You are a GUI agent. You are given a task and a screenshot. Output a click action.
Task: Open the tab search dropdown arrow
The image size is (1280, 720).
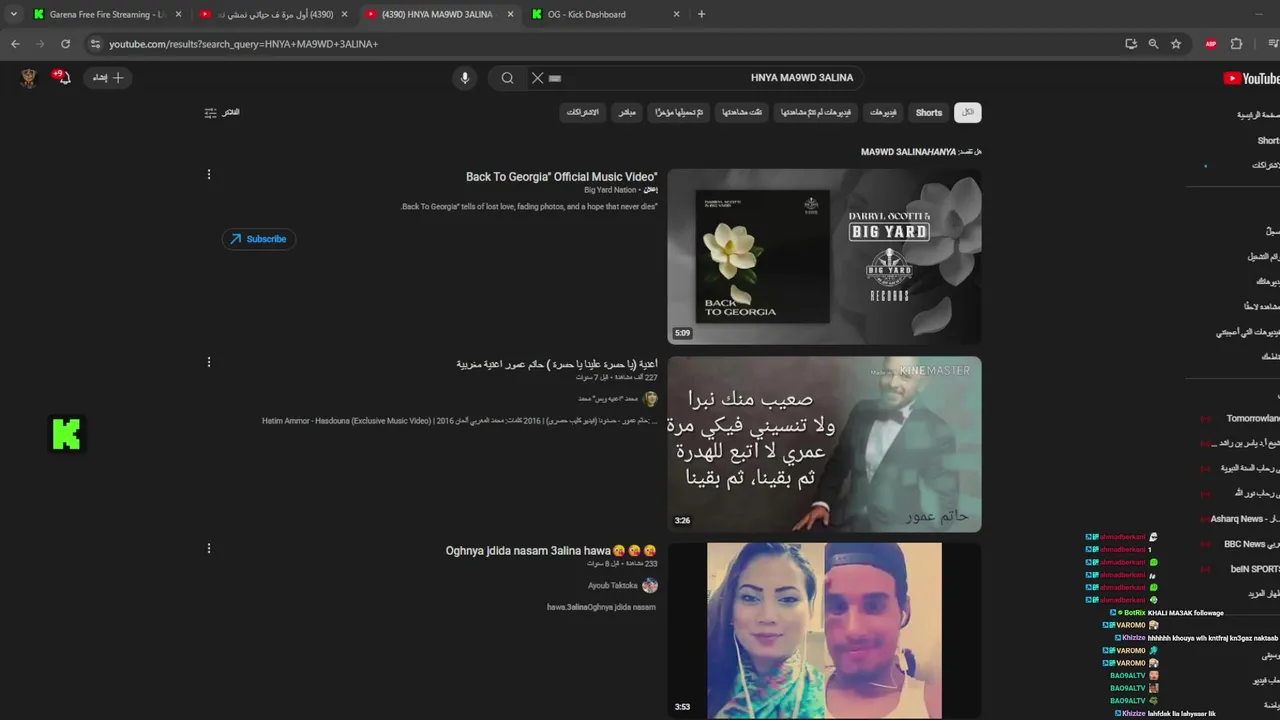[x=13, y=14]
